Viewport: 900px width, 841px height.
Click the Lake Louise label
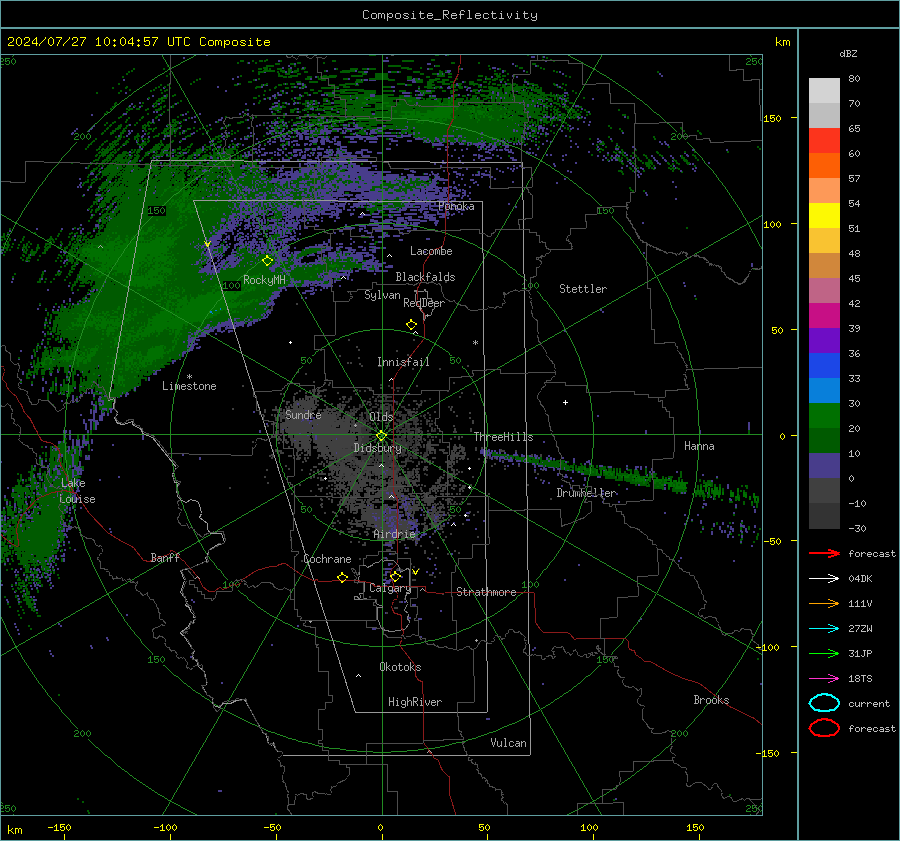pyautogui.click(x=77, y=491)
